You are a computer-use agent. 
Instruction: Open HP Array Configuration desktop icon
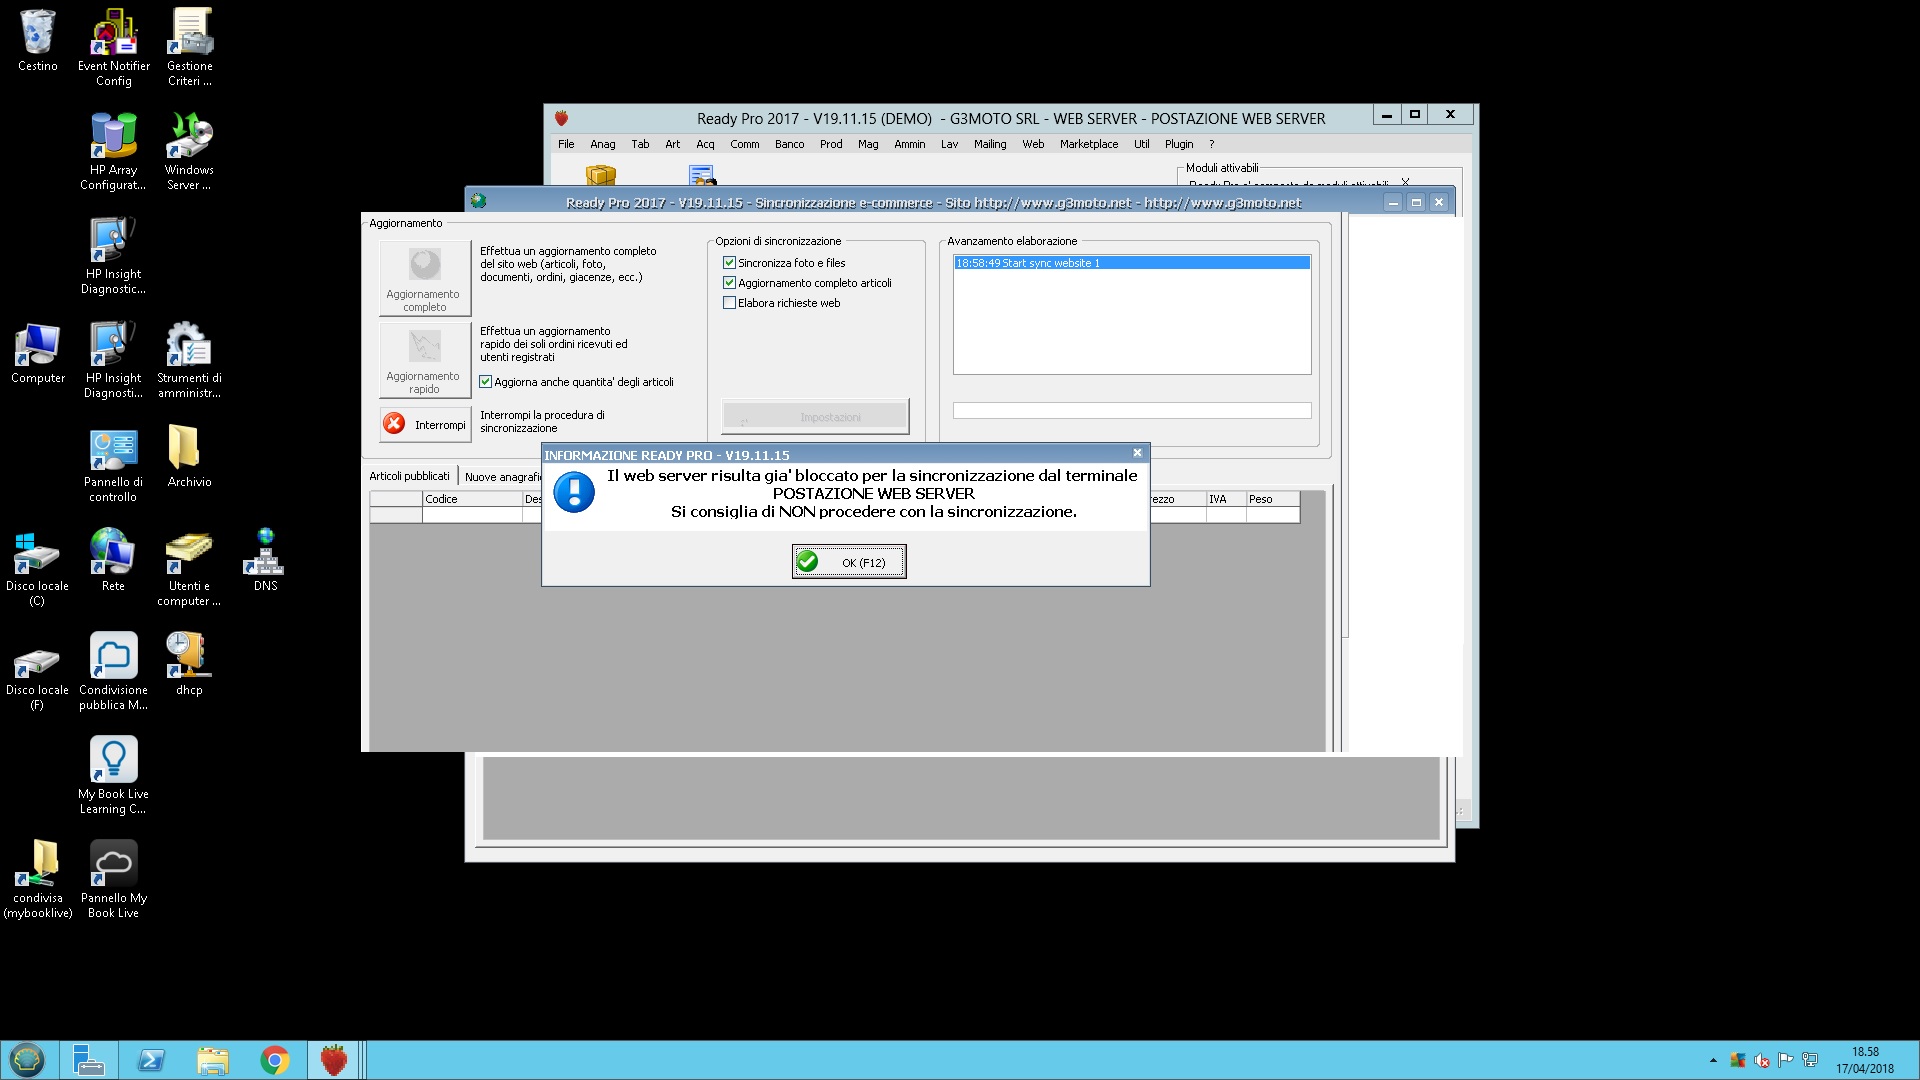pyautogui.click(x=113, y=152)
